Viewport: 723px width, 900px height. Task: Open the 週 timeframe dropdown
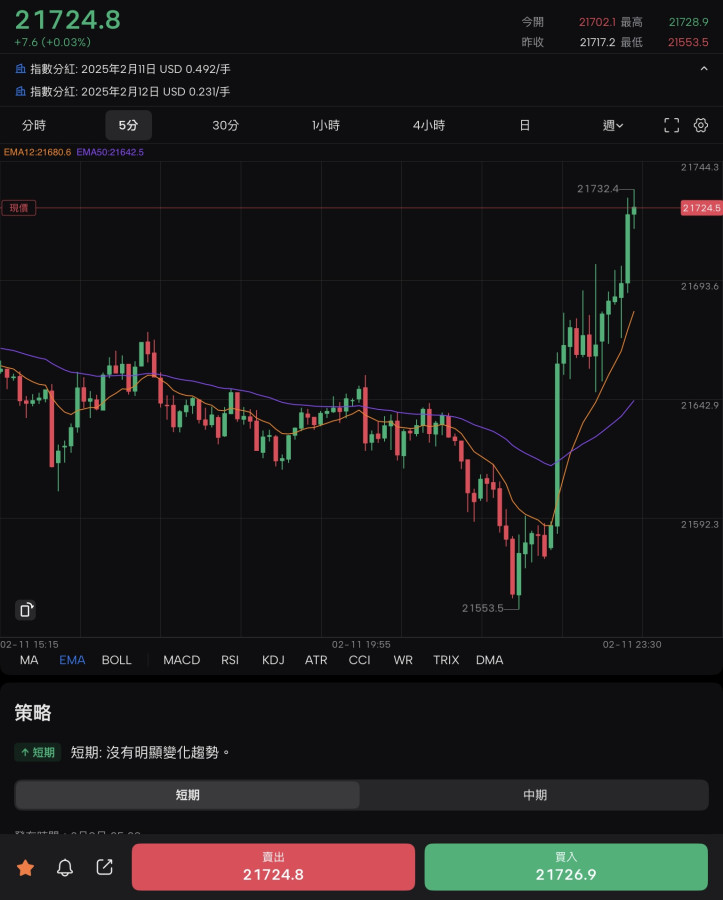613,125
